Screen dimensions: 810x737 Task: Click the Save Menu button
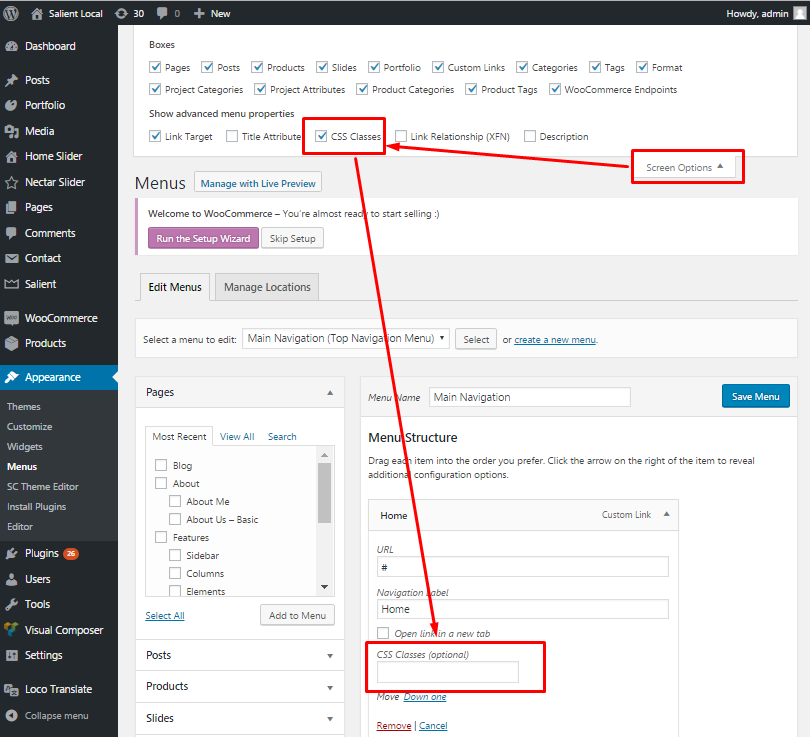tap(755, 397)
